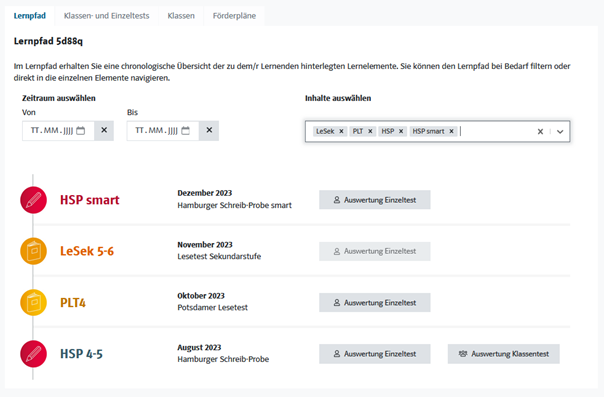Screen dimensions: 604x397
Task: Click the orange LeSek 5-6 book icon
Action: tap(34, 251)
